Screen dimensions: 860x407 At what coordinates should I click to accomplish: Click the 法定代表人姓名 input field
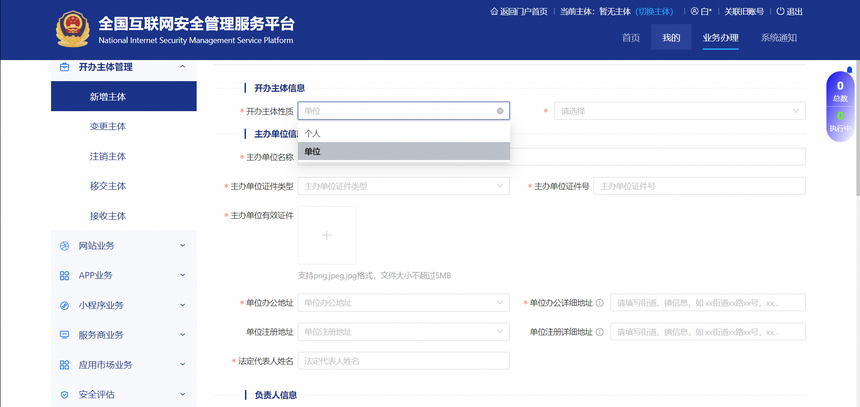click(x=403, y=361)
